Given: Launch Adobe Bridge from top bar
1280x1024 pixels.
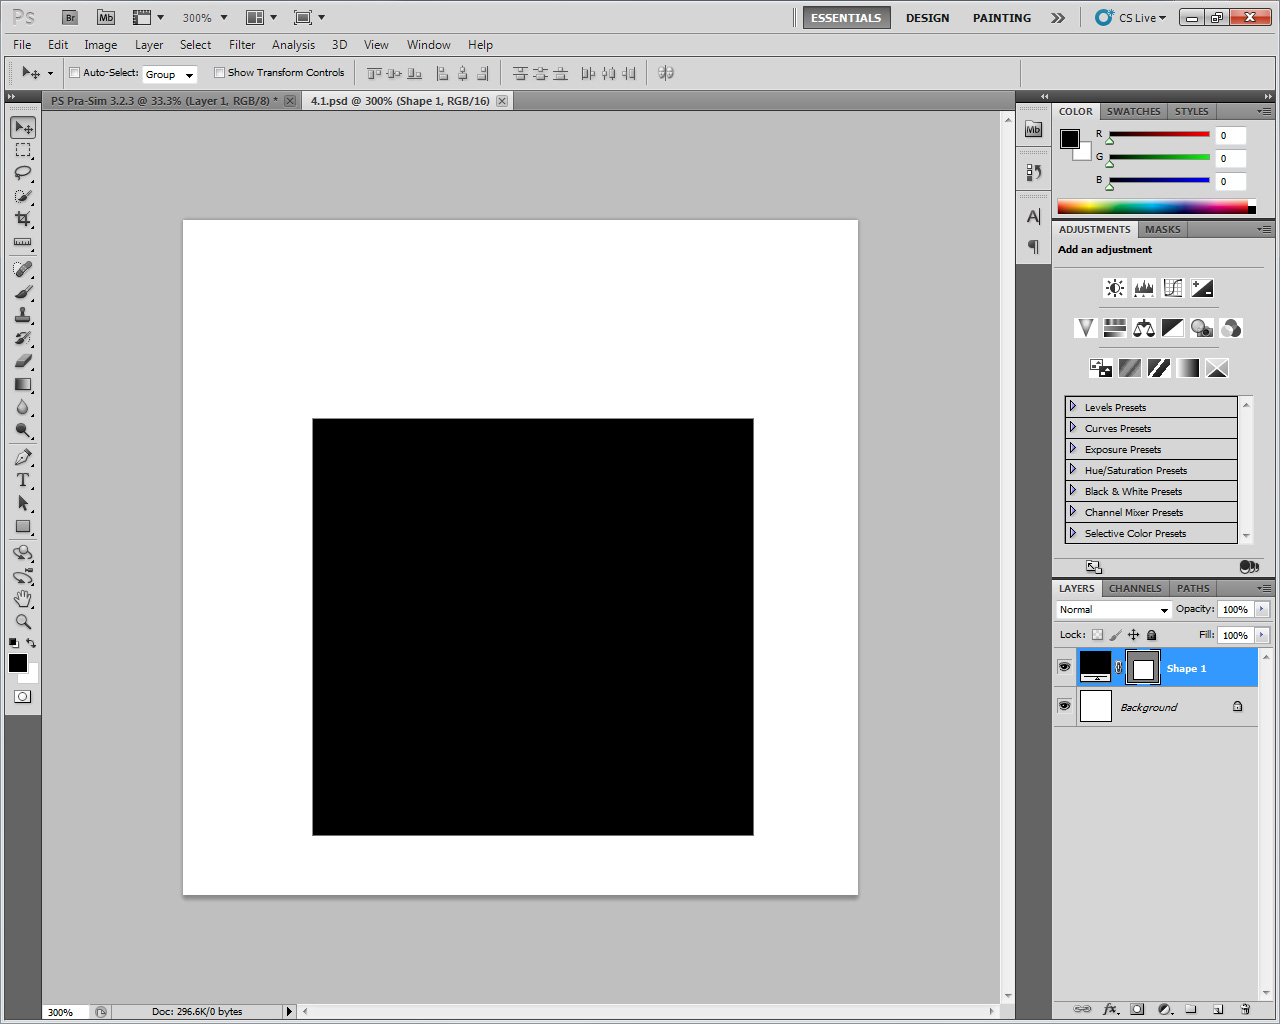Looking at the screenshot, I should point(70,17).
